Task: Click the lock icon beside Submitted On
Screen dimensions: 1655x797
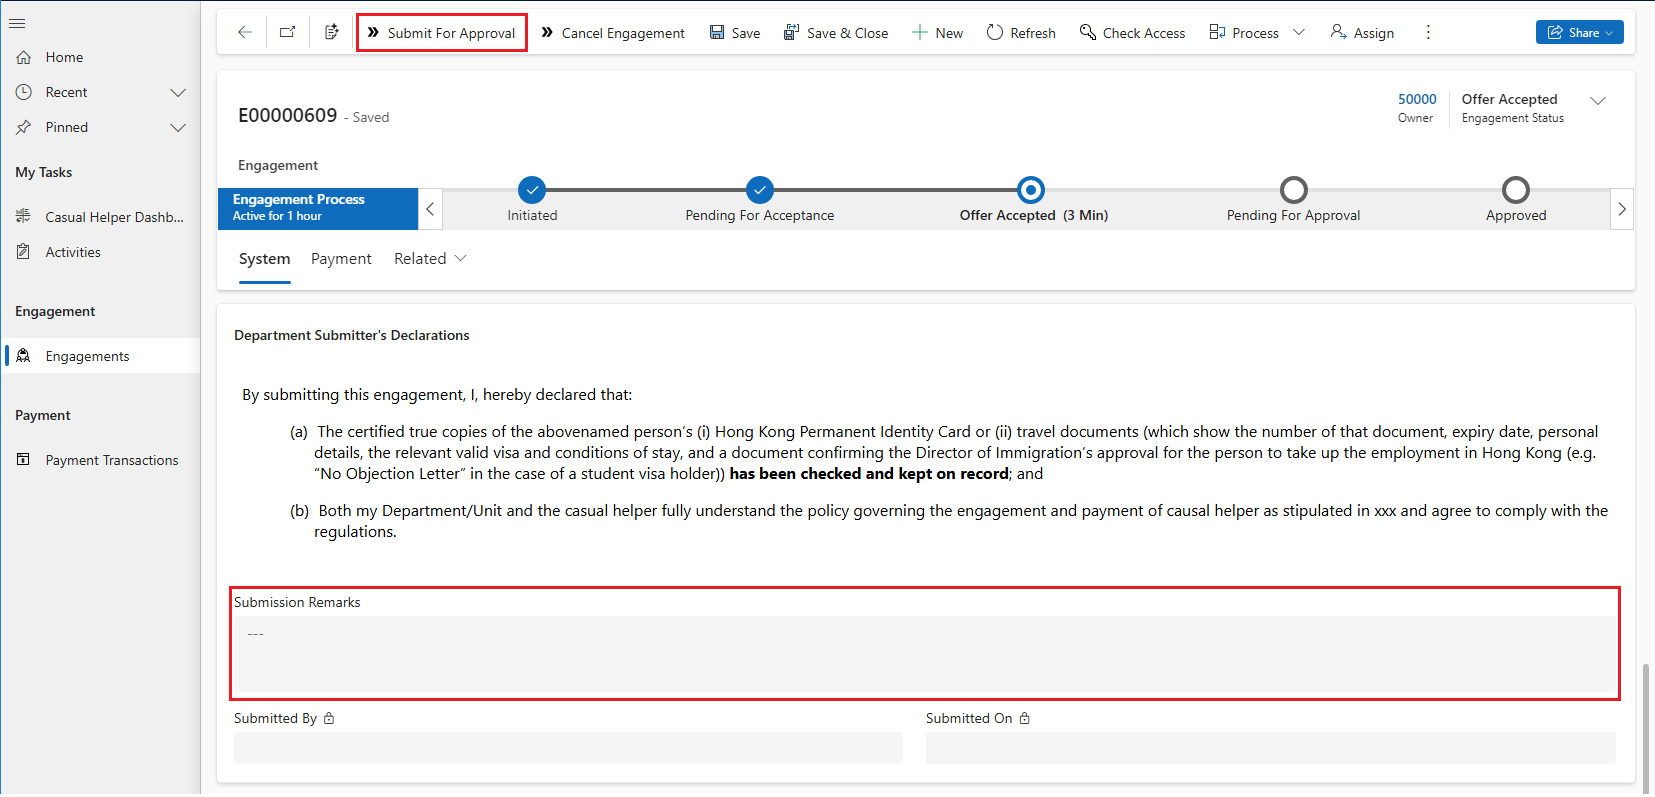Action: [x=1025, y=718]
